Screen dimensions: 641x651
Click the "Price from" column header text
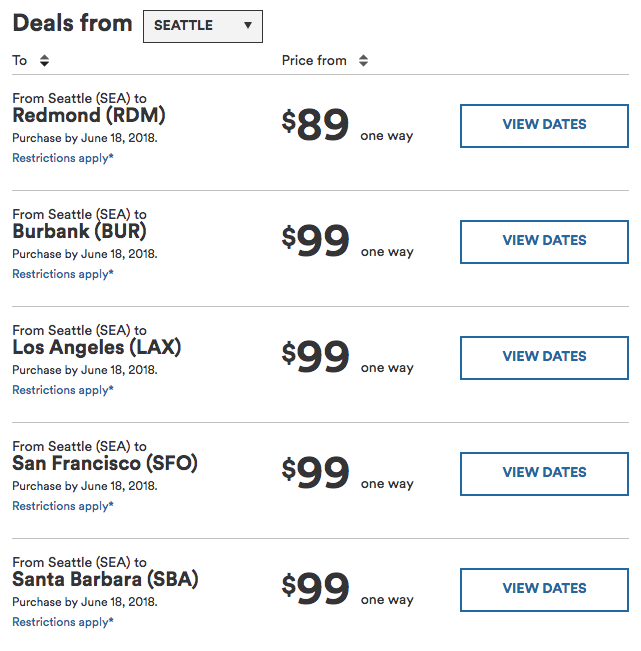click(x=314, y=61)
